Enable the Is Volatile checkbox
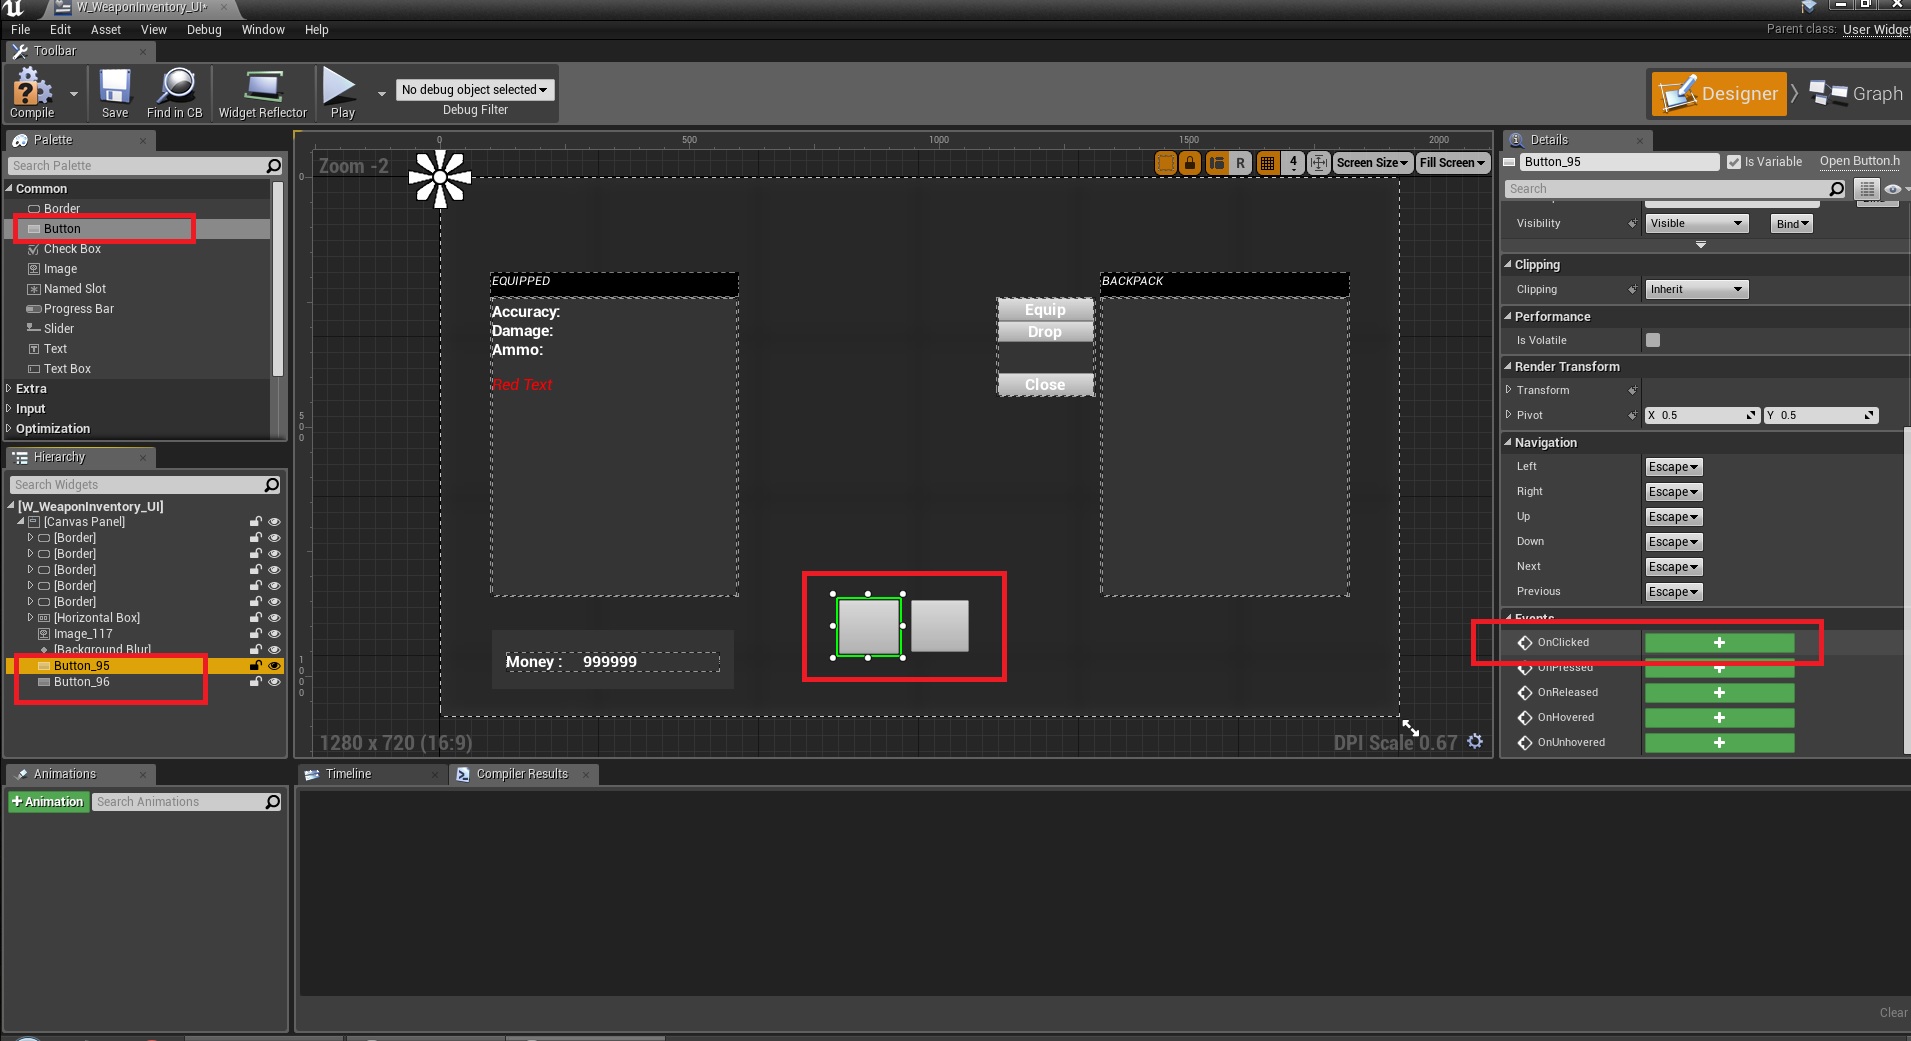This screenshot has height=1041, width=1911. pyautogui.click(x=1653, y=340)
